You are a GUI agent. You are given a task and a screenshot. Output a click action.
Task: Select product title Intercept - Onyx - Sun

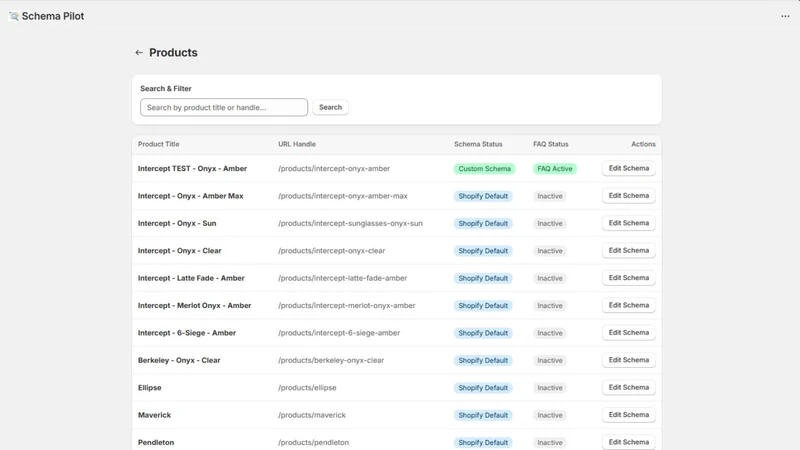(x=177, y=223)
